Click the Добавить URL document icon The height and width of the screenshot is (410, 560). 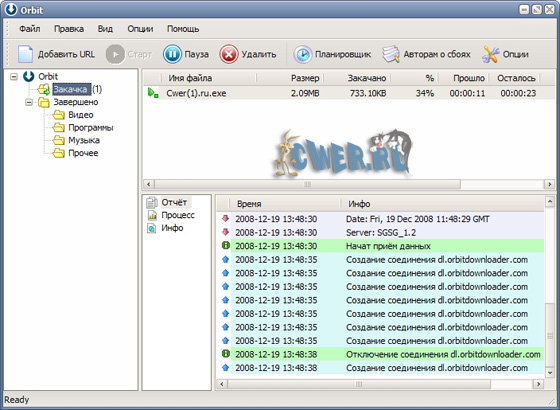25,54
